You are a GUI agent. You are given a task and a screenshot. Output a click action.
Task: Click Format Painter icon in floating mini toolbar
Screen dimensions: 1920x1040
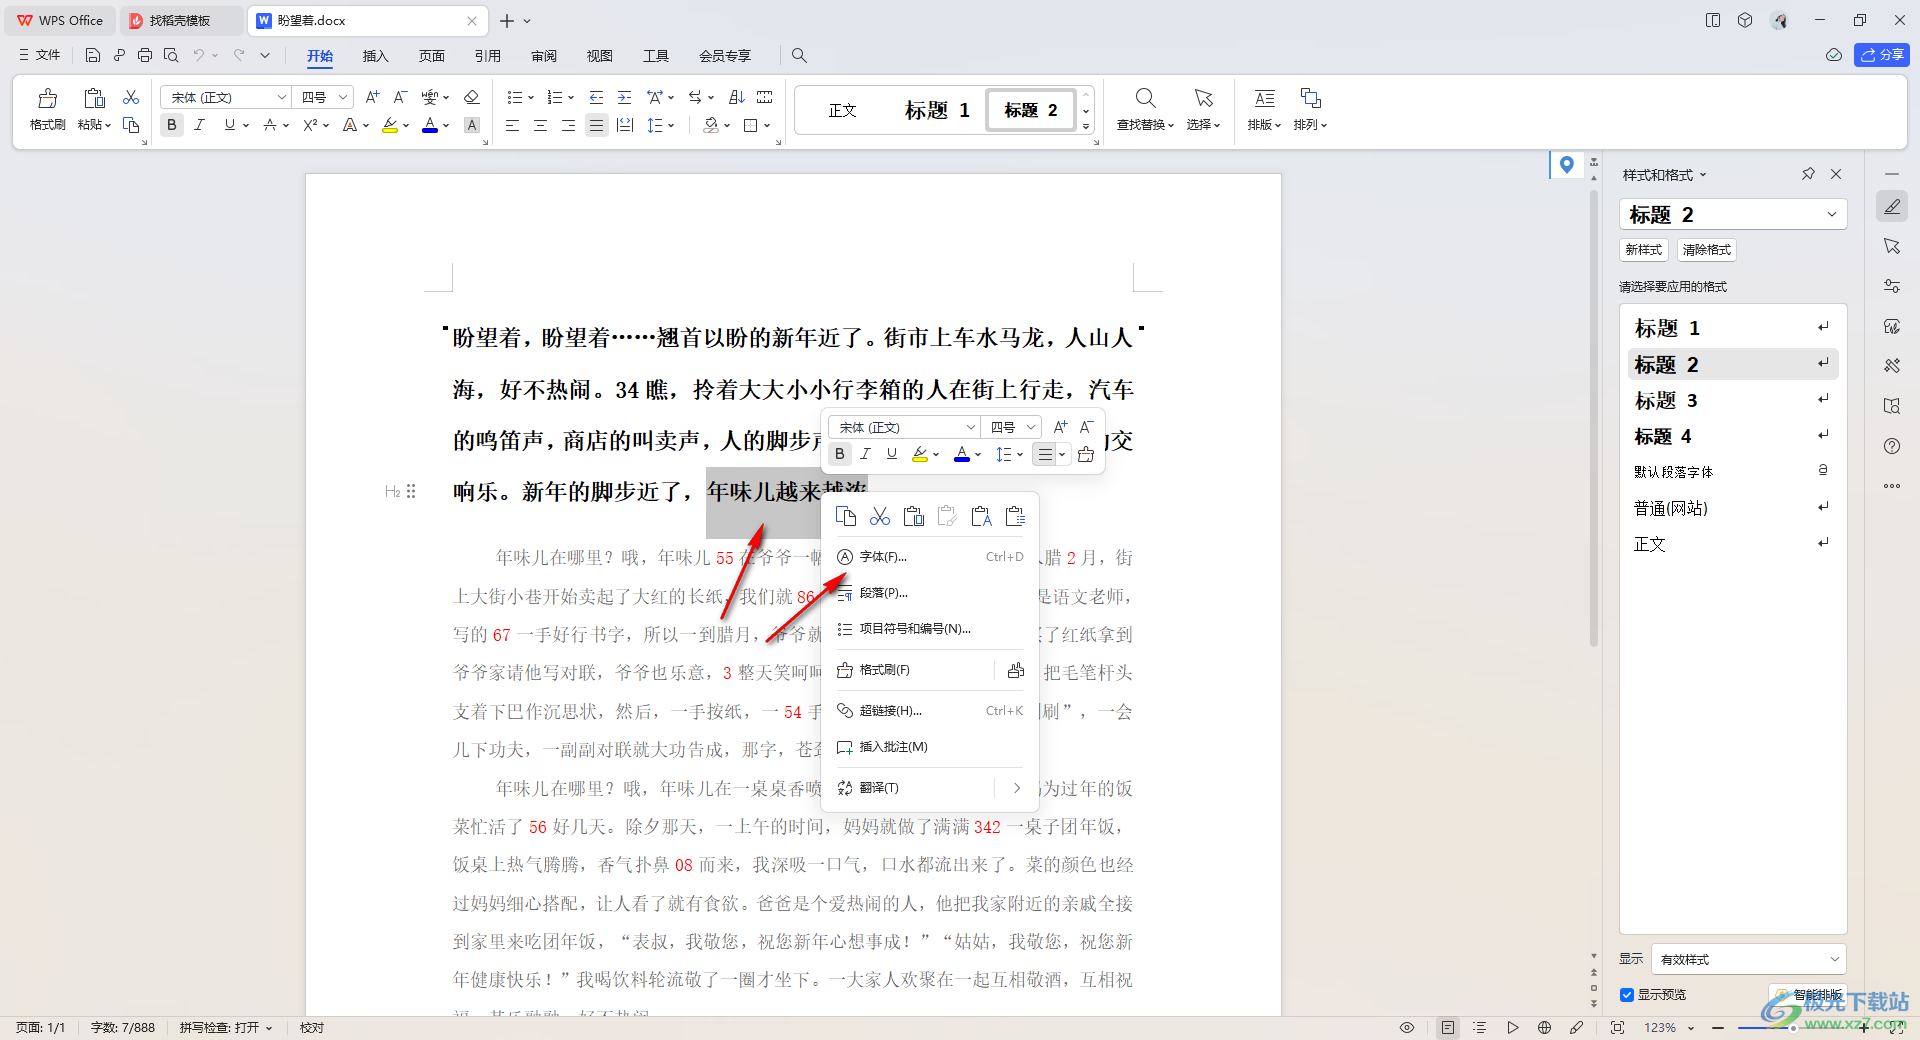coord(1086,454)
